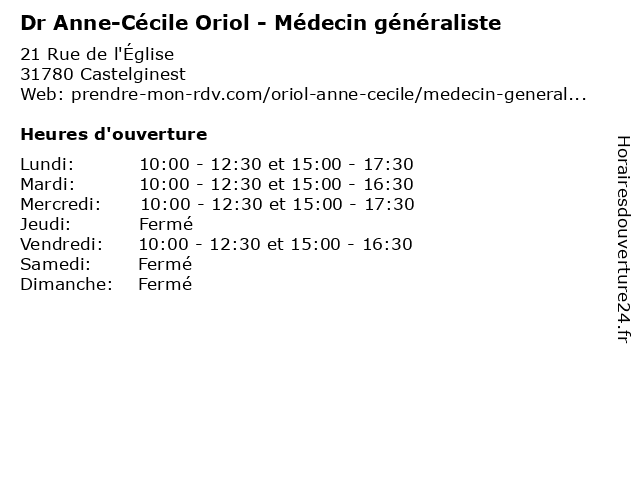The width and height of the screenshot is (640, 480).
Task: Click the Vendredi opening hours
Action: (276, 244)
